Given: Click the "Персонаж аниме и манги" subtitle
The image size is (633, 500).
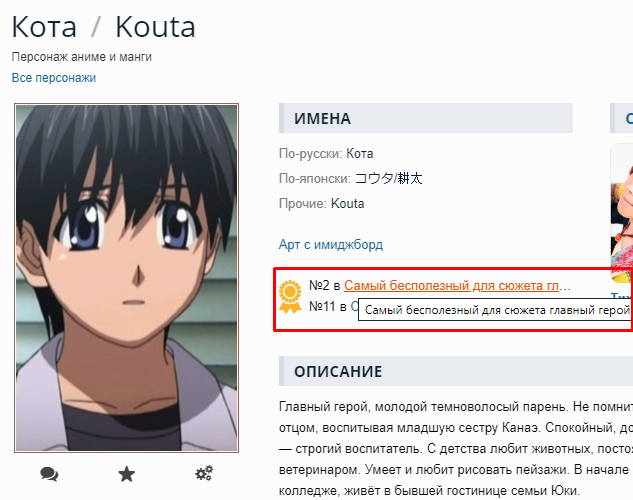Looking at the screenshot, I should [x=82, y=57].
